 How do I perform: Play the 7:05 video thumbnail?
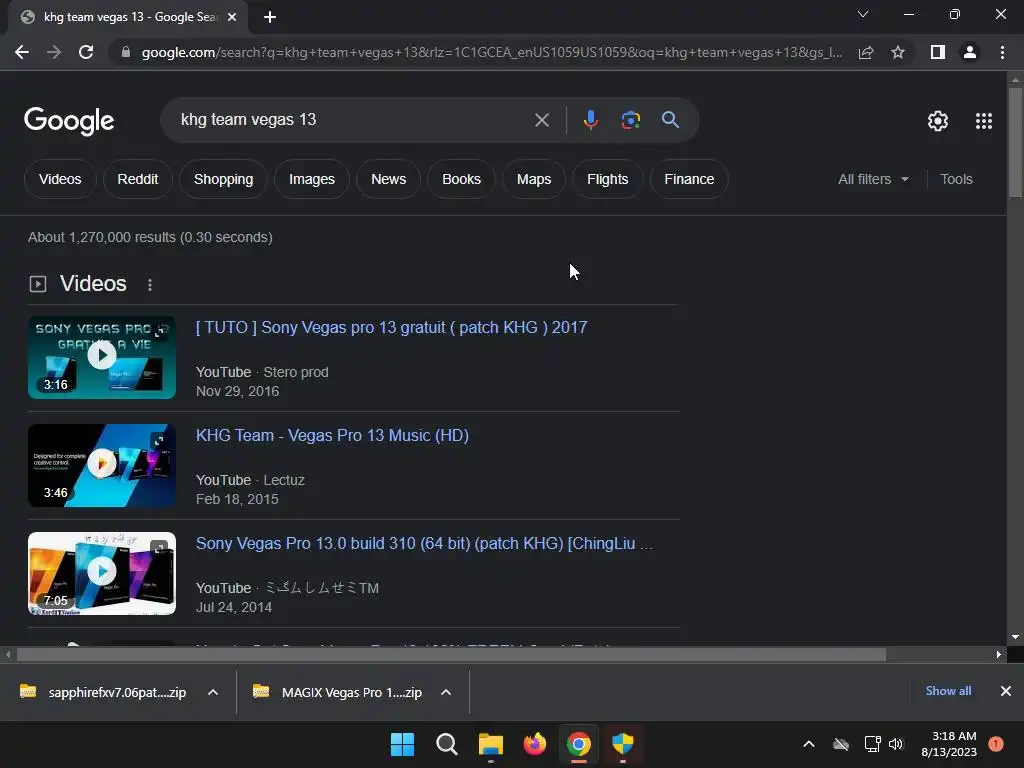(102, 573)
